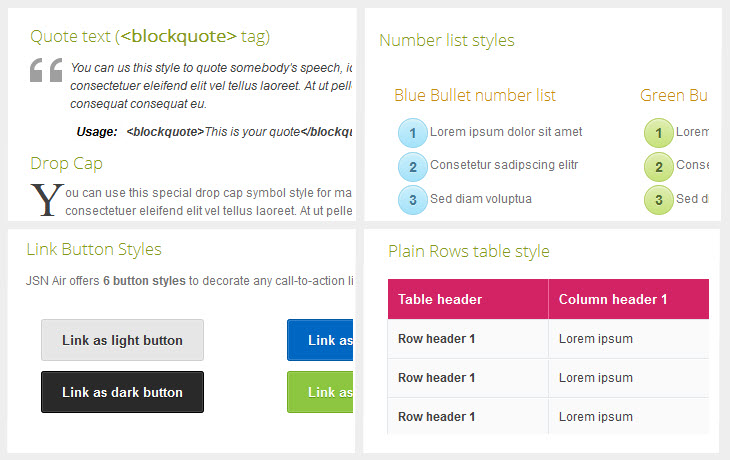Select blue bullet number 2
730x460 pixels.
(413, 166)
